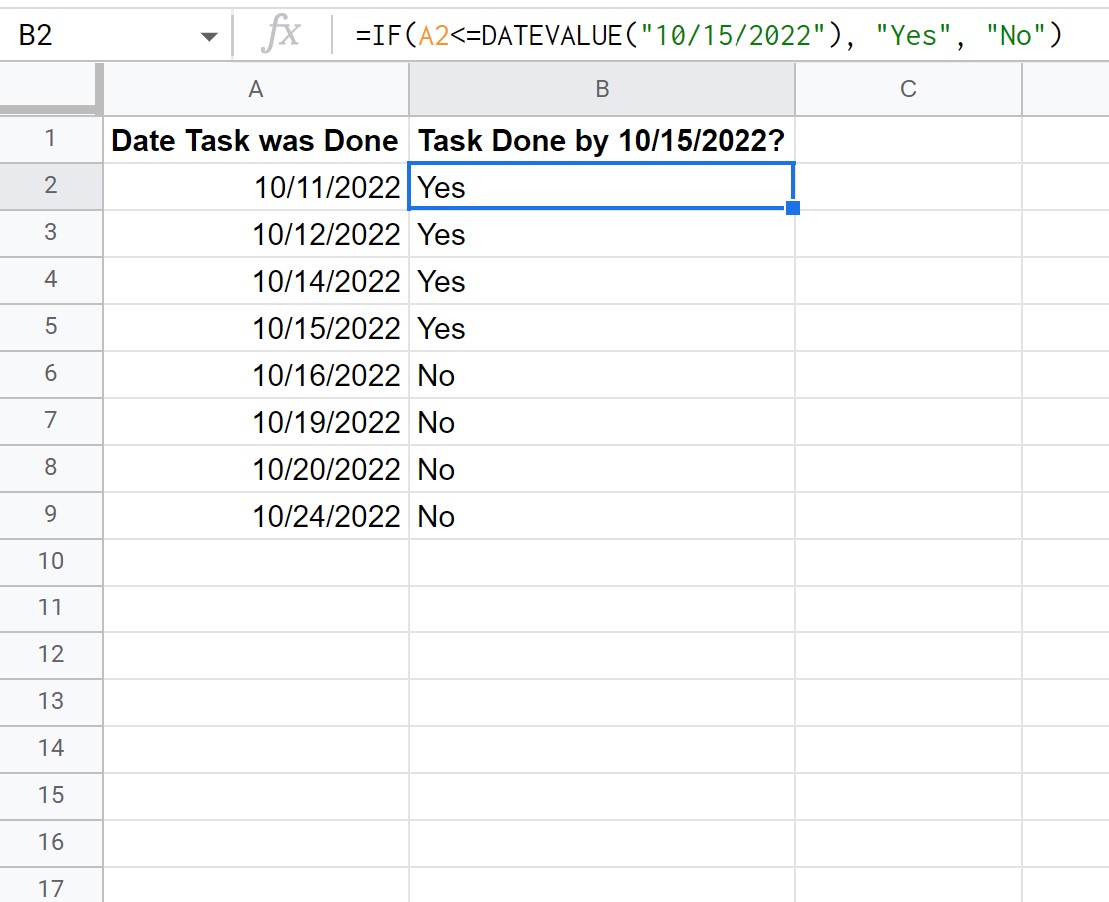Image resolution: width=1109 pixels, height=902 pixels.
Task: Select column C header
Action: [x=908, y=89]
